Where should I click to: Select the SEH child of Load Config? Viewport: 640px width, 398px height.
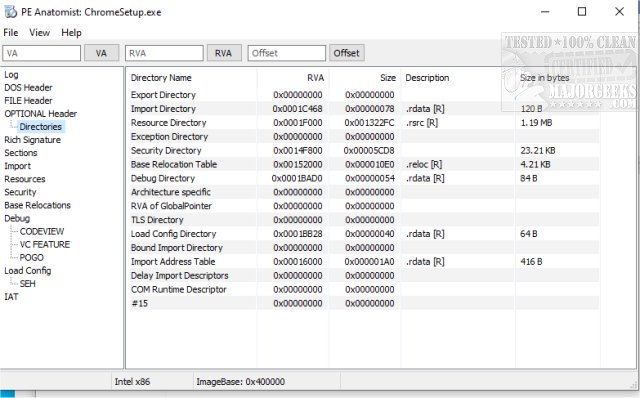[27, 284]
